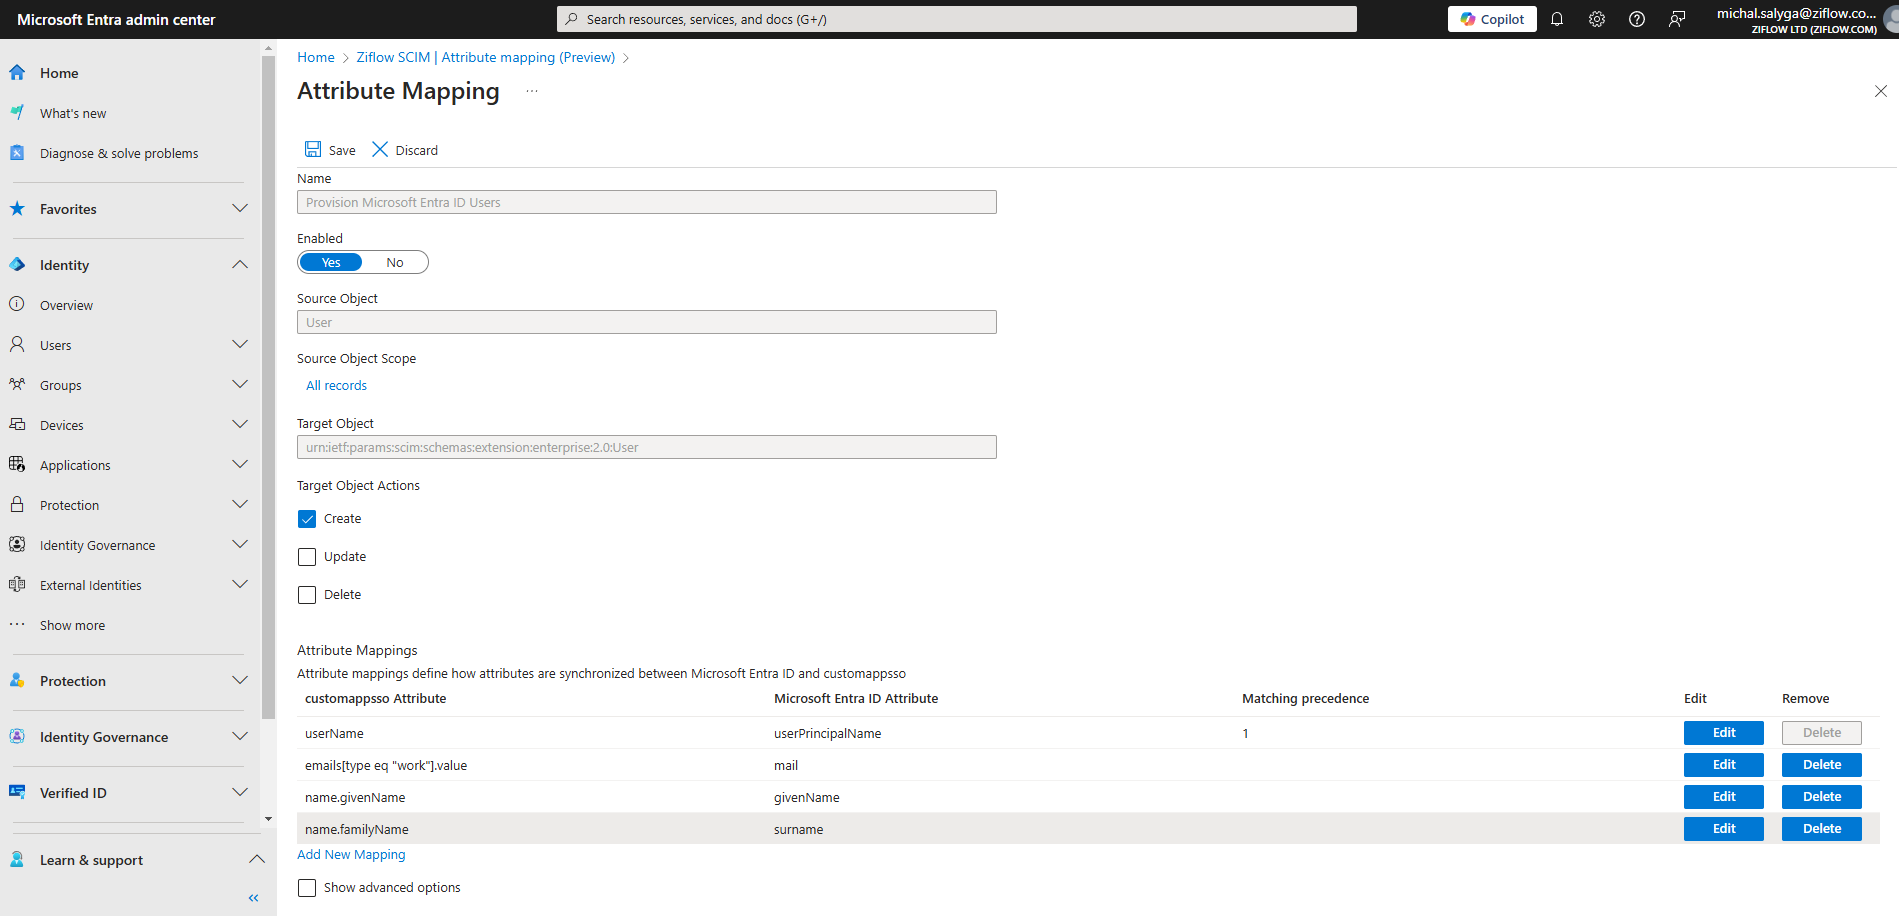Click the search resources input field
The image size is (1899, 916).
pos(956,19)
